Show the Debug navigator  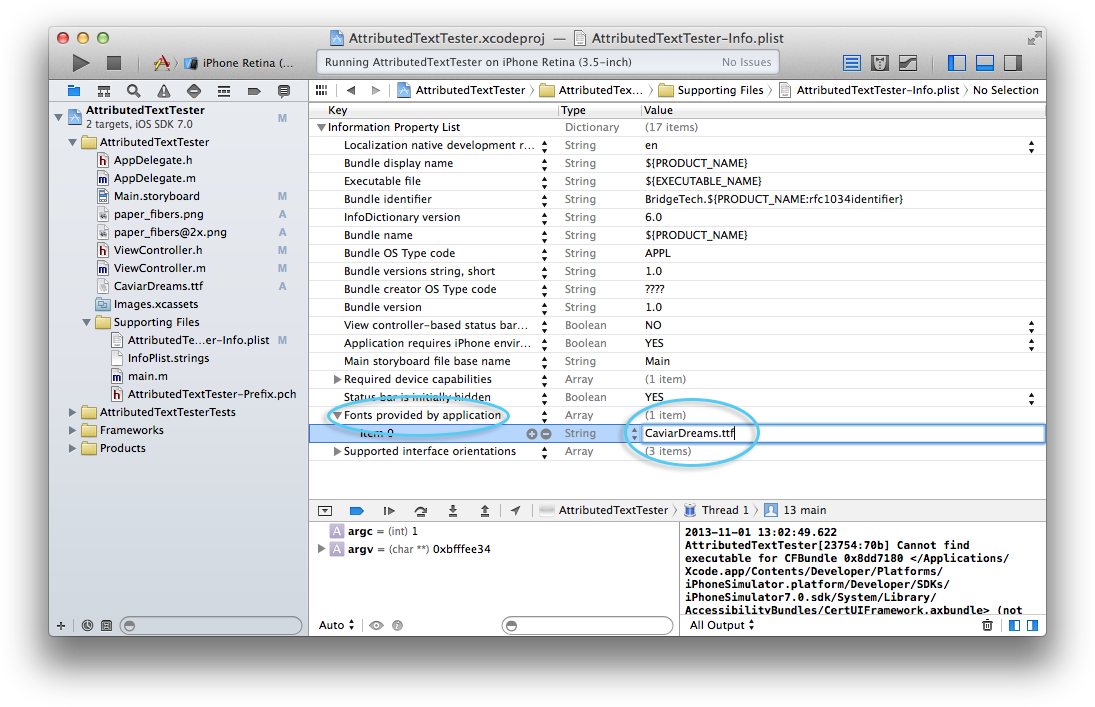pos(223,91)
